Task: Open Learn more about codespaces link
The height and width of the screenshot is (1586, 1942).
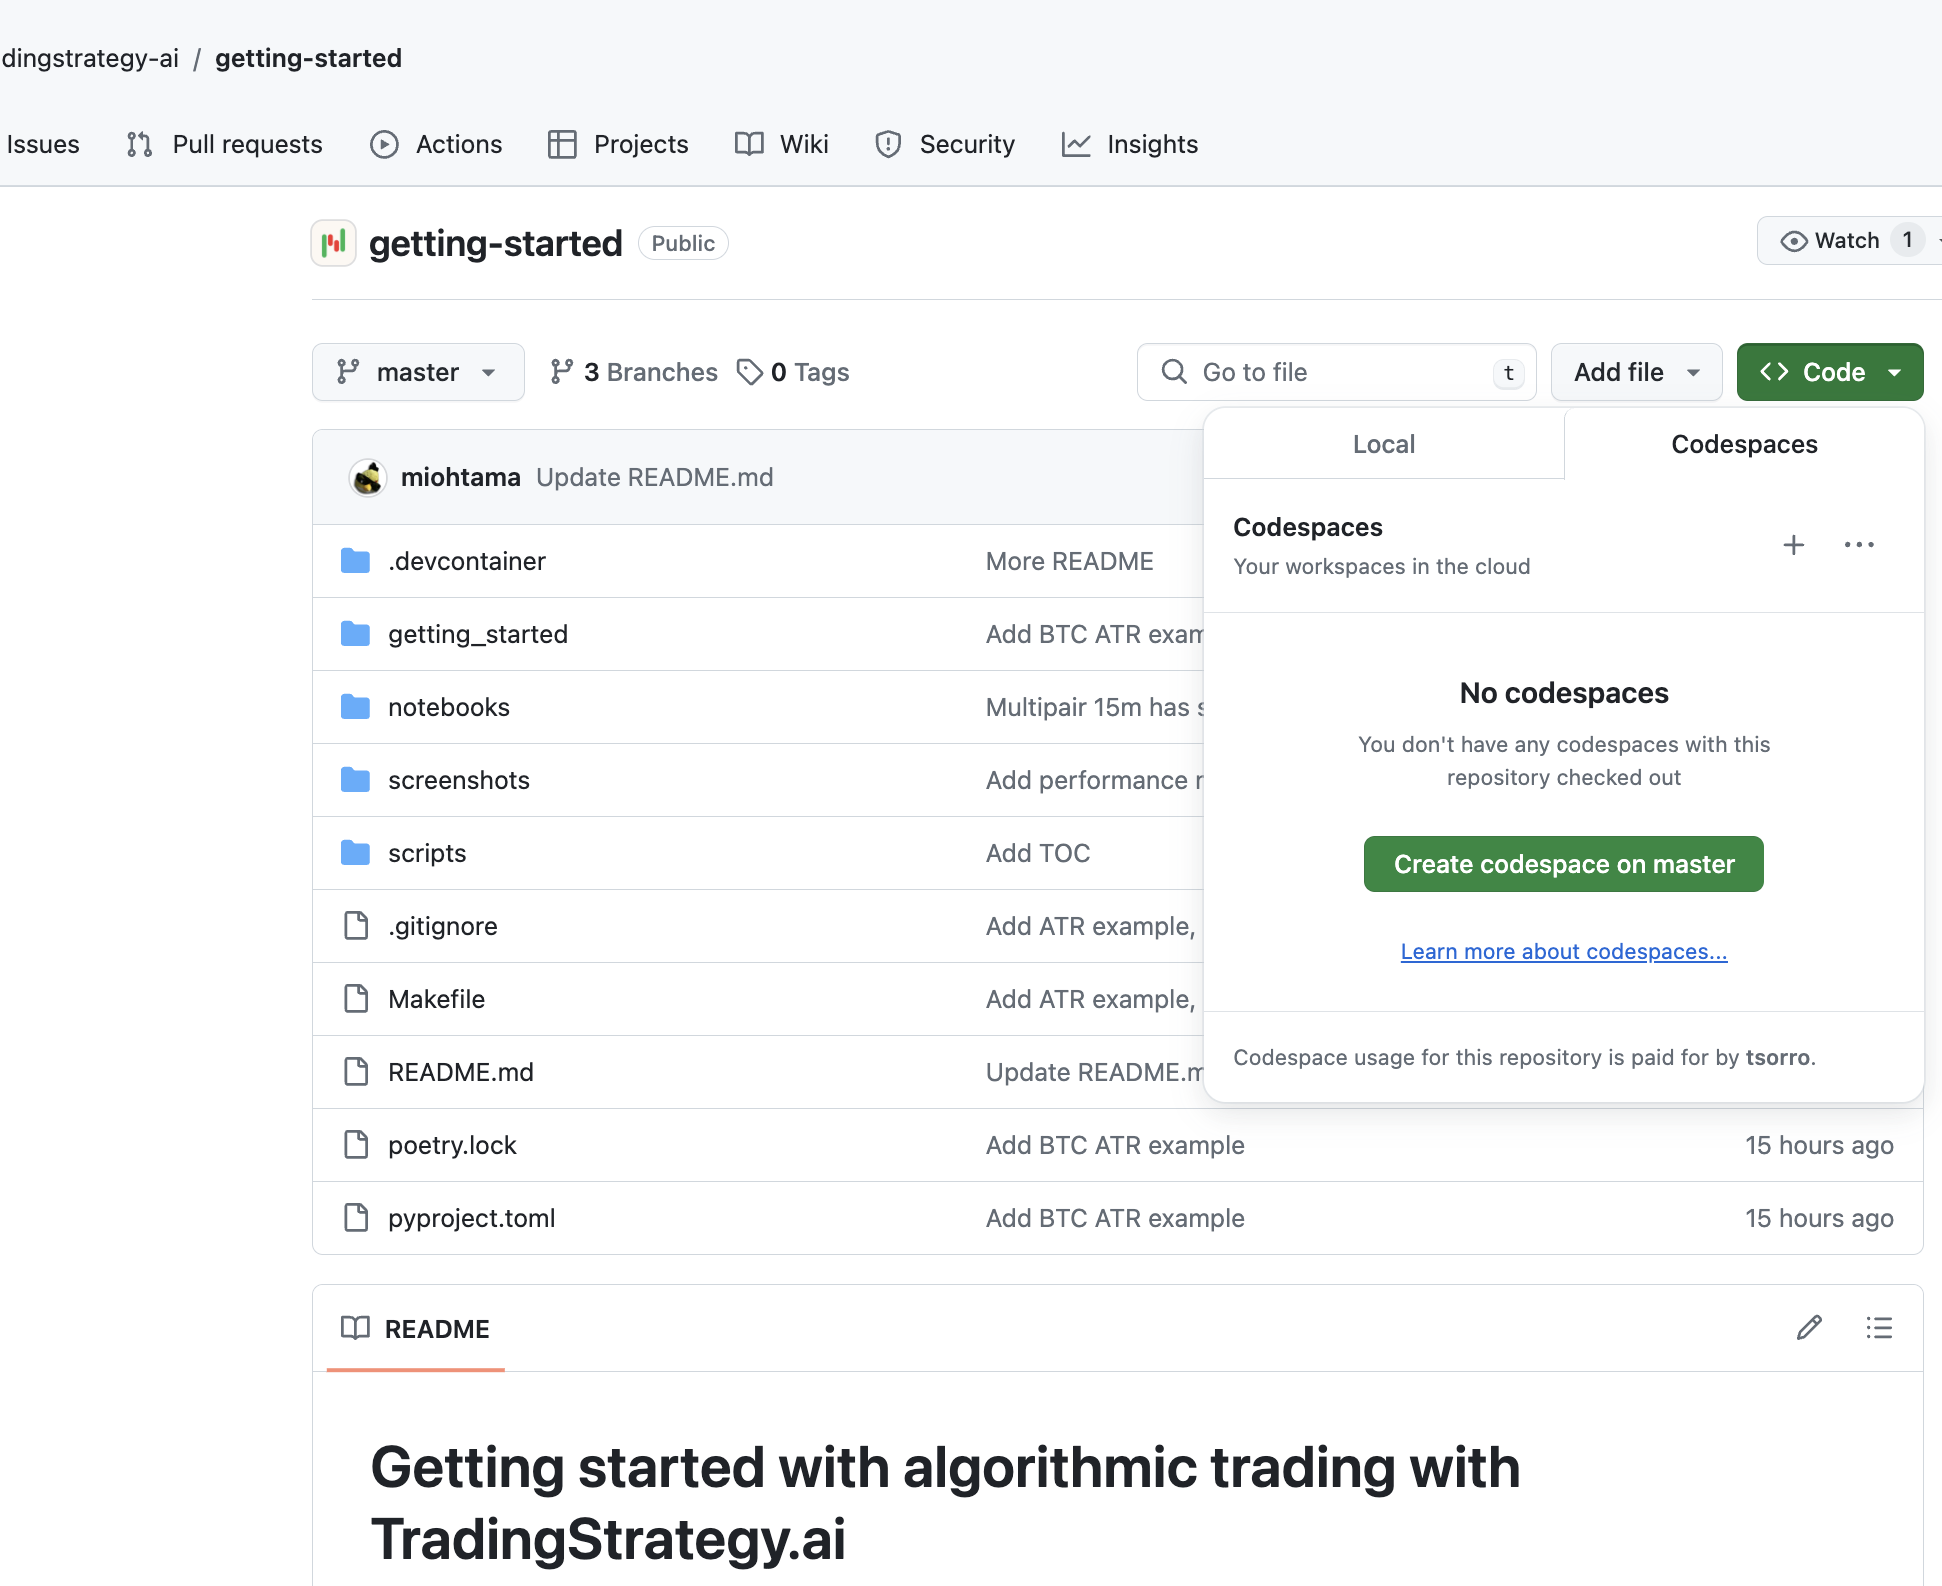Action: [x=1563, y=952]
